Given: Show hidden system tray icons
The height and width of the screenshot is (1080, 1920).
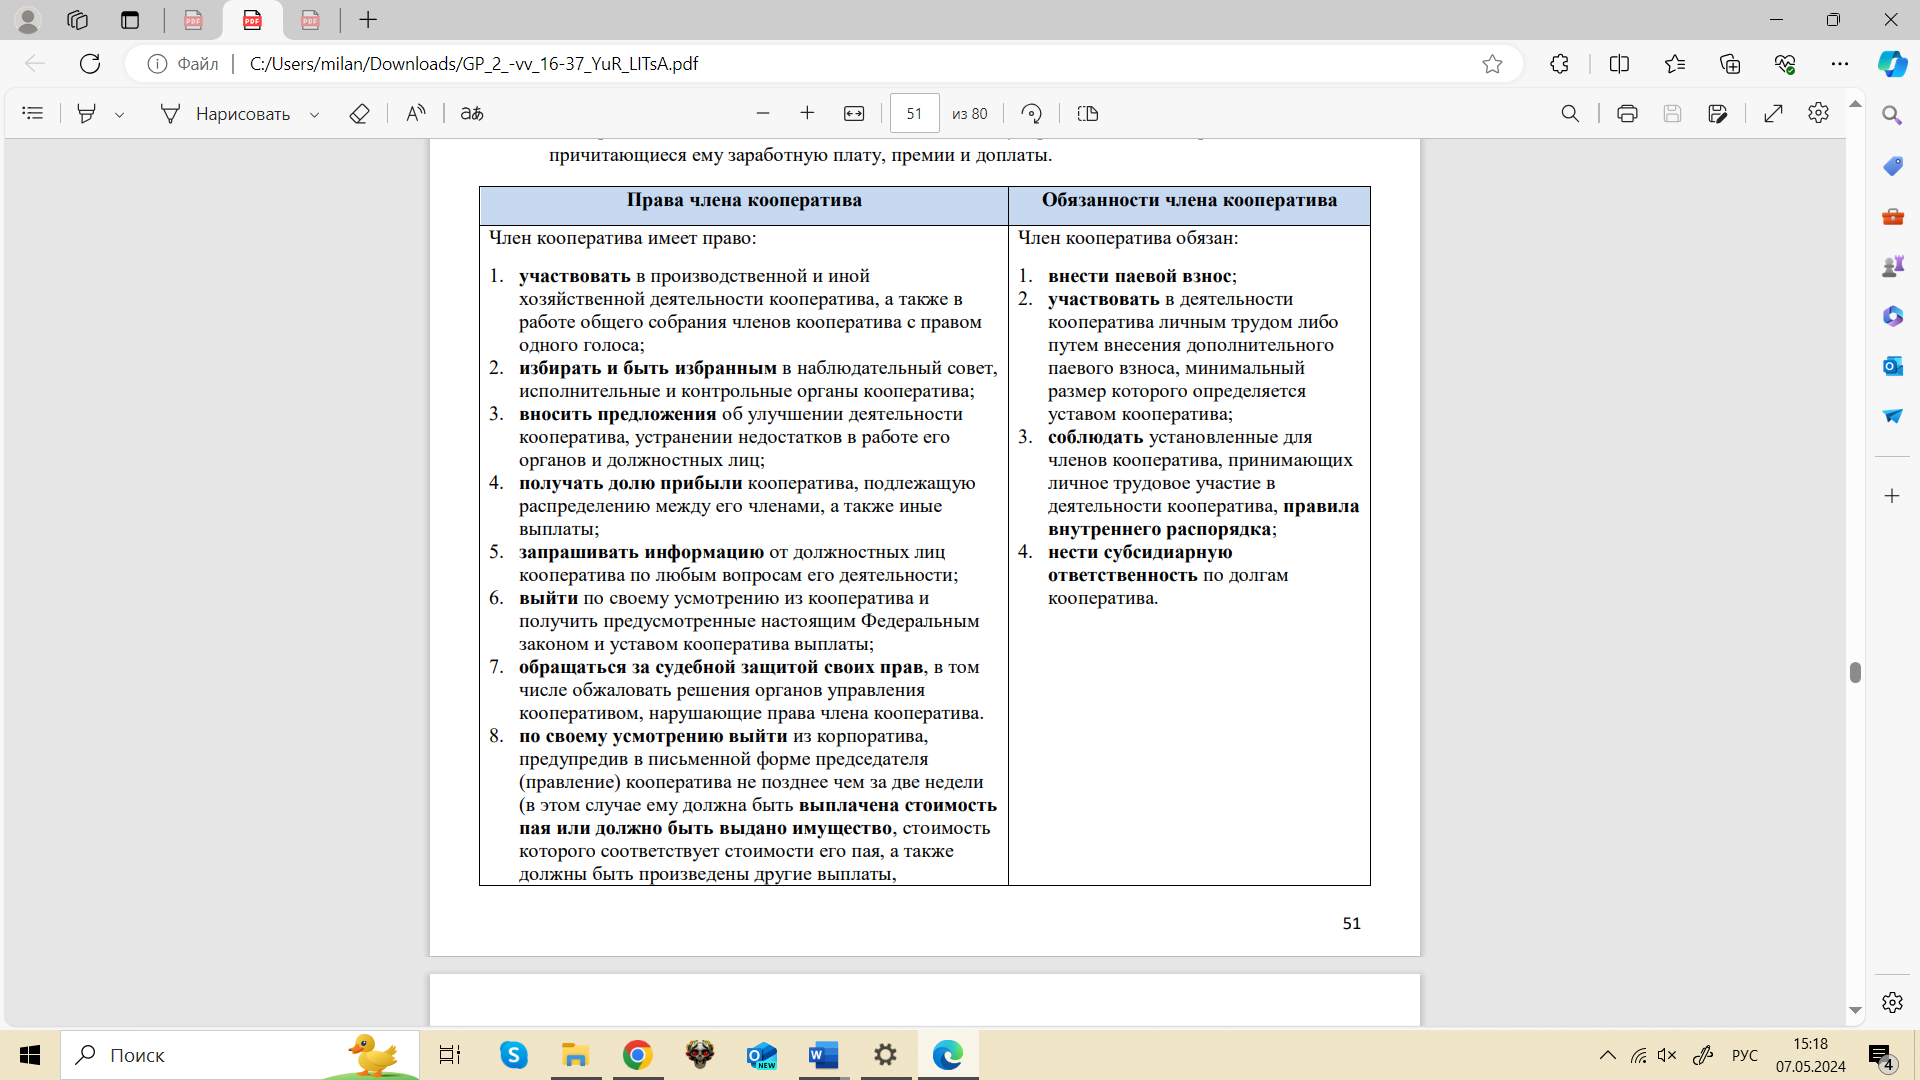Looking at the screenshot, I should click(1607, 1055).
